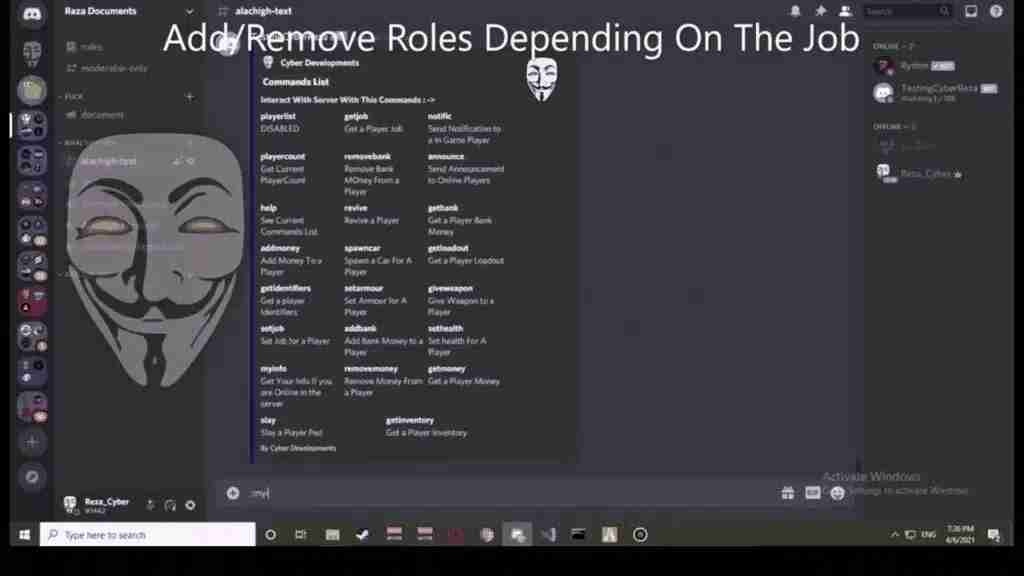Select the moderator-only channel

(x=113, y=68)
